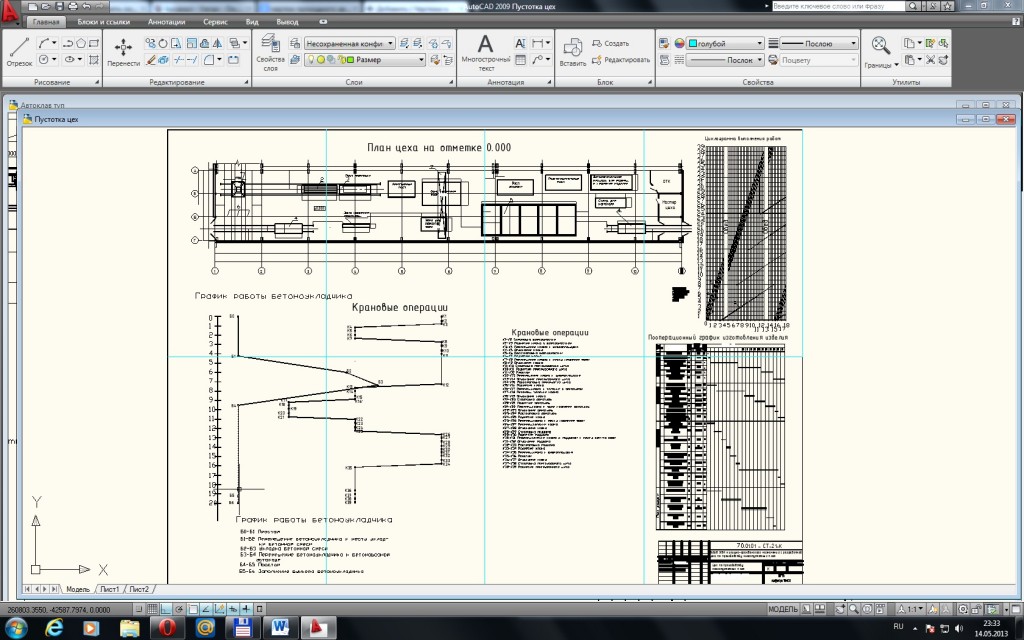
Task: Open the Послои linetype dropdown
Action: [x=726, y=59]
